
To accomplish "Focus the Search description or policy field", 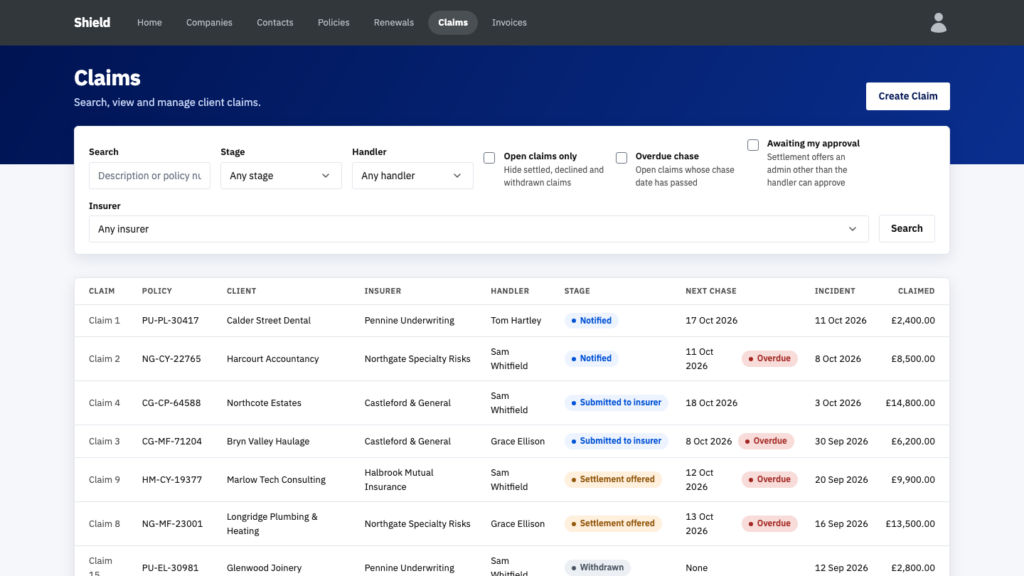I will [150, 176].
